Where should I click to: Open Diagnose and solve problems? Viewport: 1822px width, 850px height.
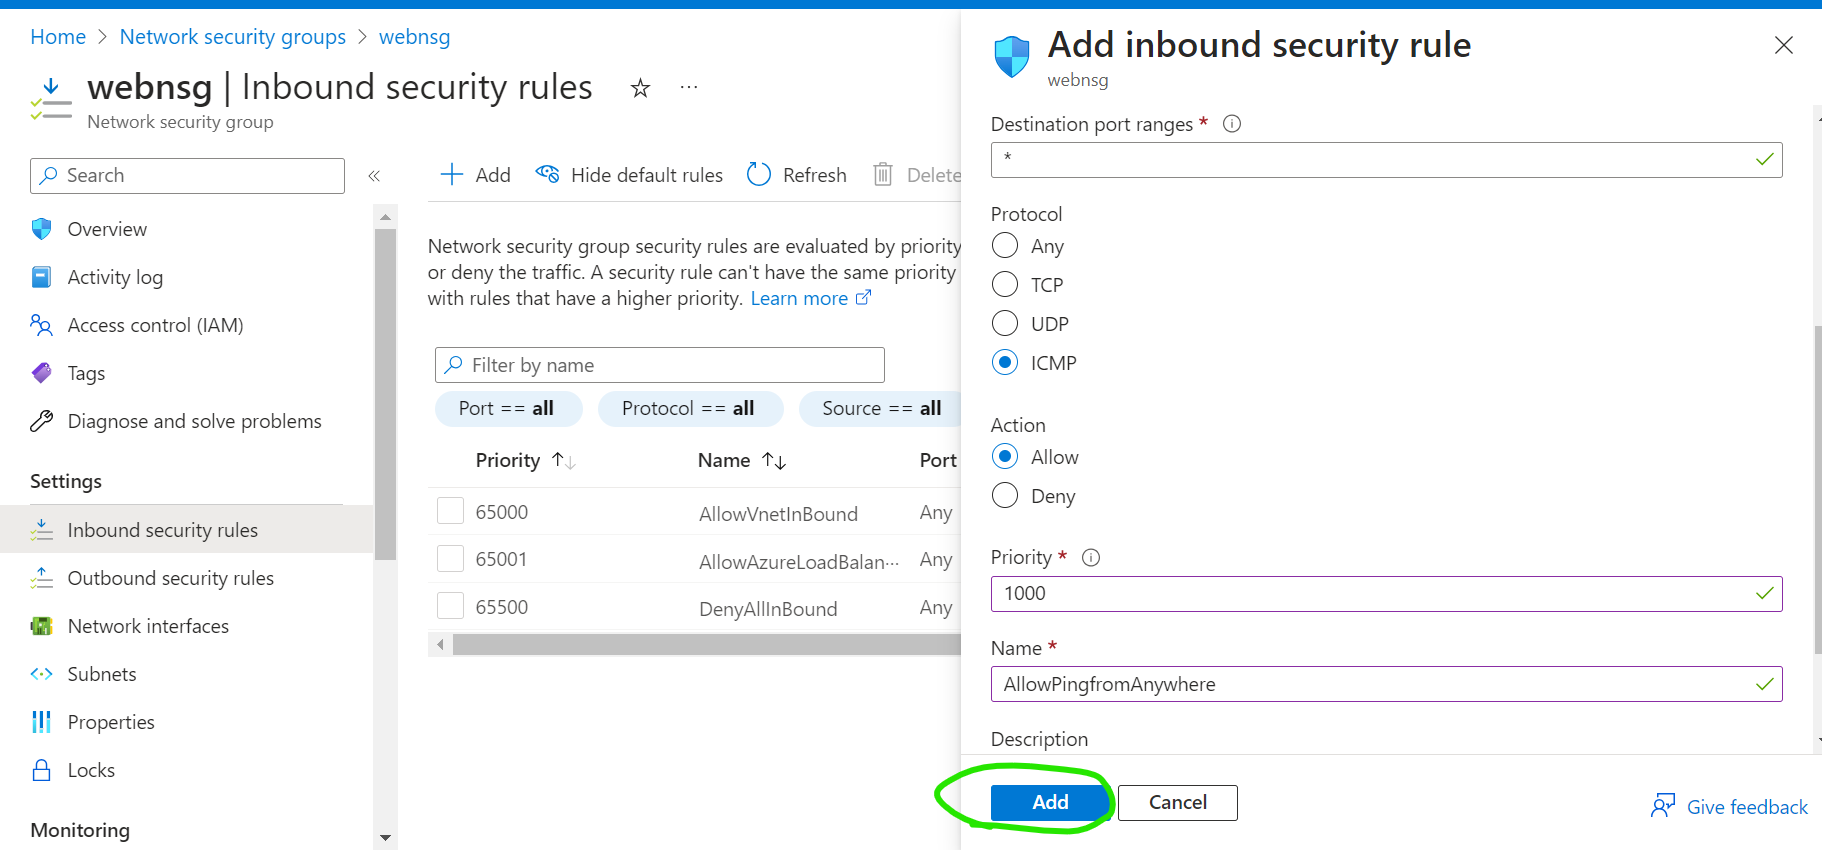[x=195, y=421]
